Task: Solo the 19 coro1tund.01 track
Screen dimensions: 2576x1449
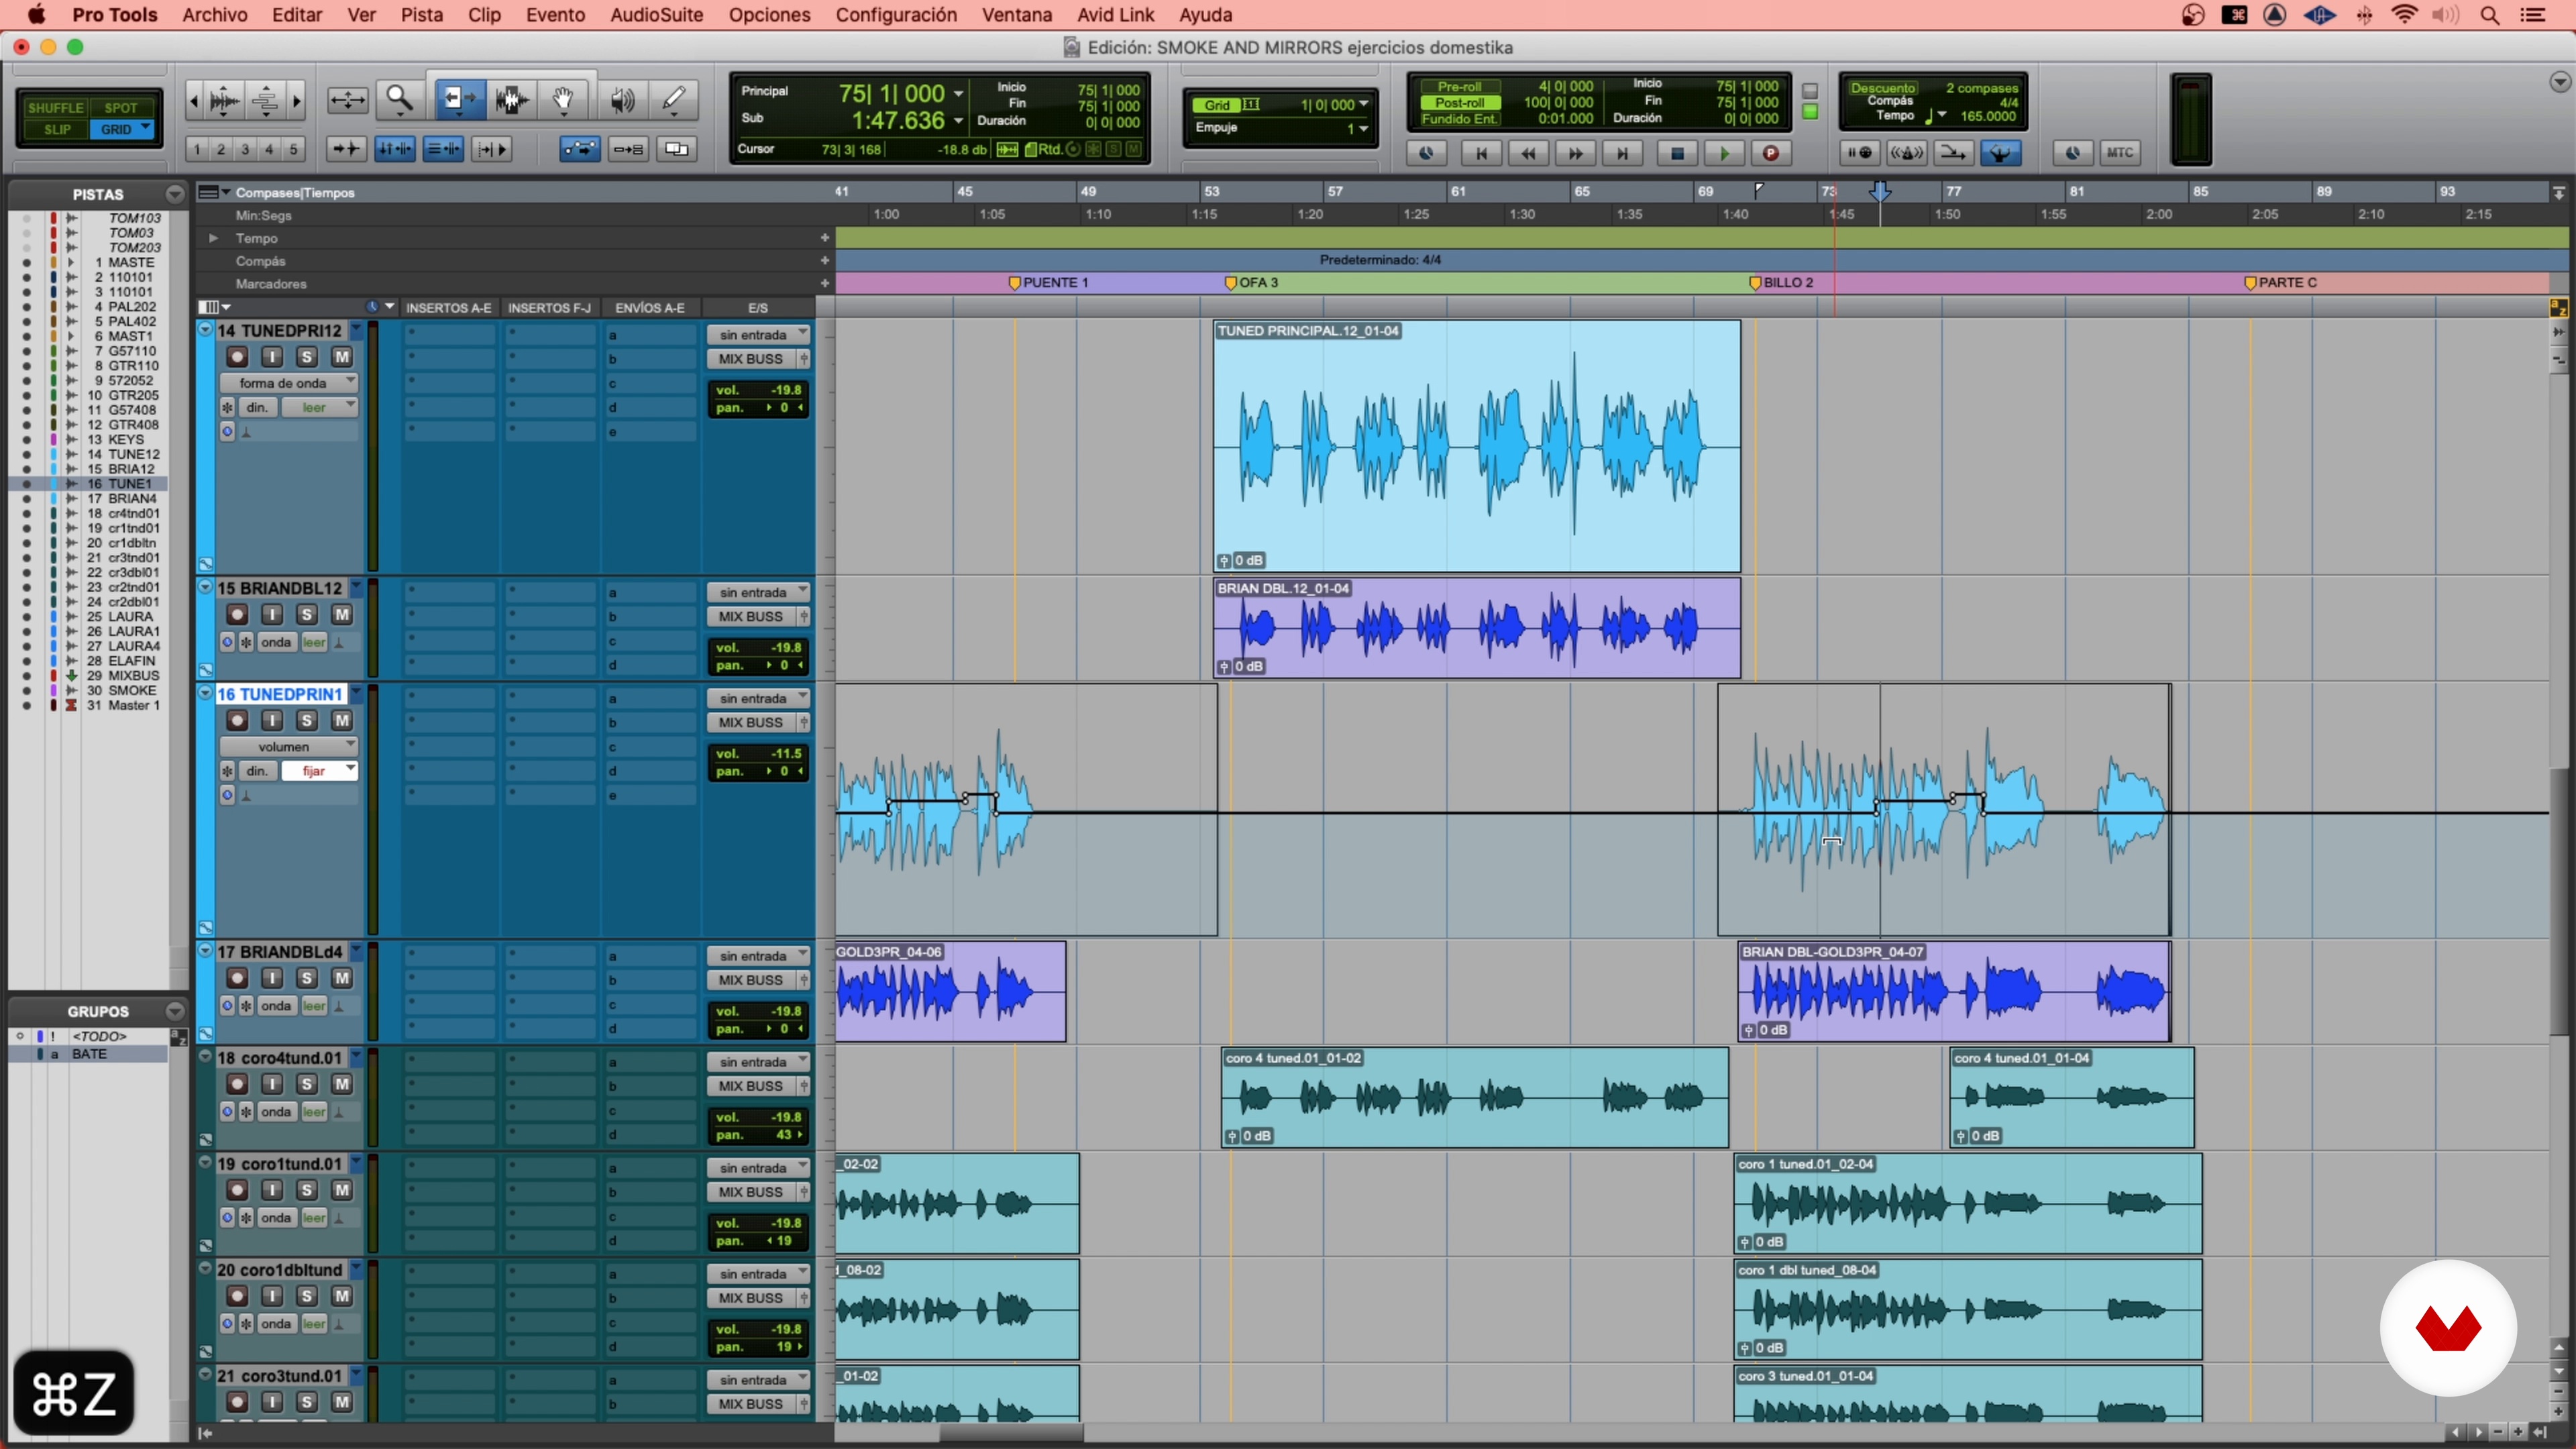Action: [307, 1191]
